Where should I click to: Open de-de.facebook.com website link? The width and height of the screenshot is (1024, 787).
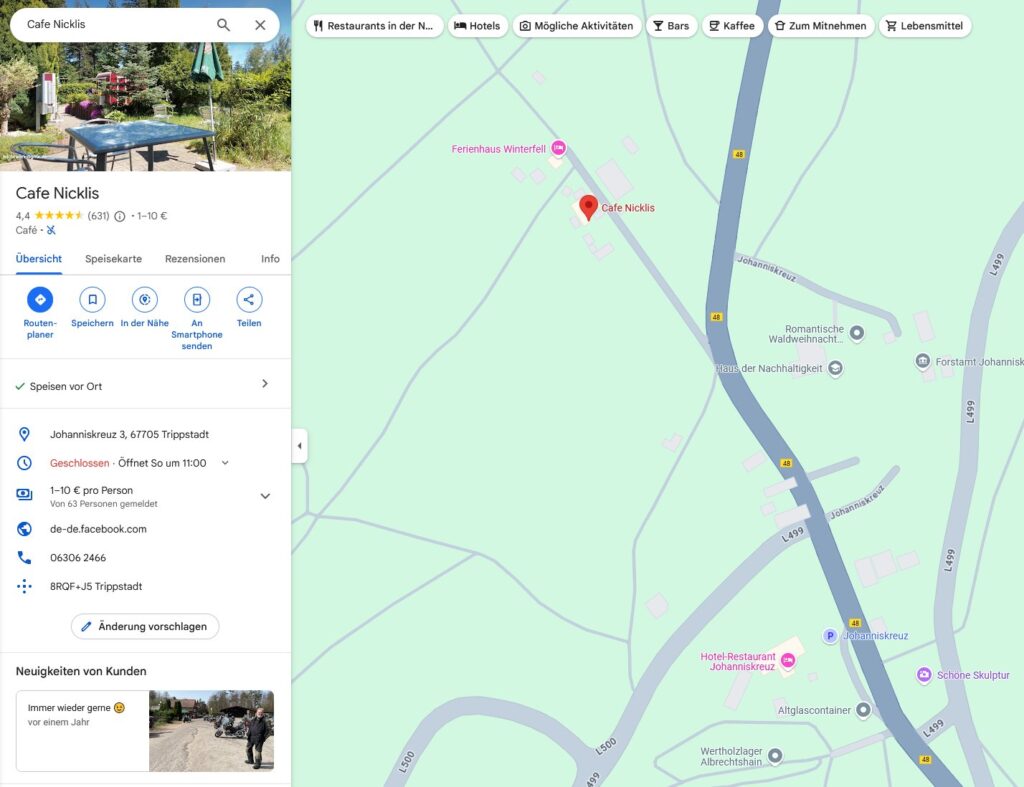click(98, 529)
